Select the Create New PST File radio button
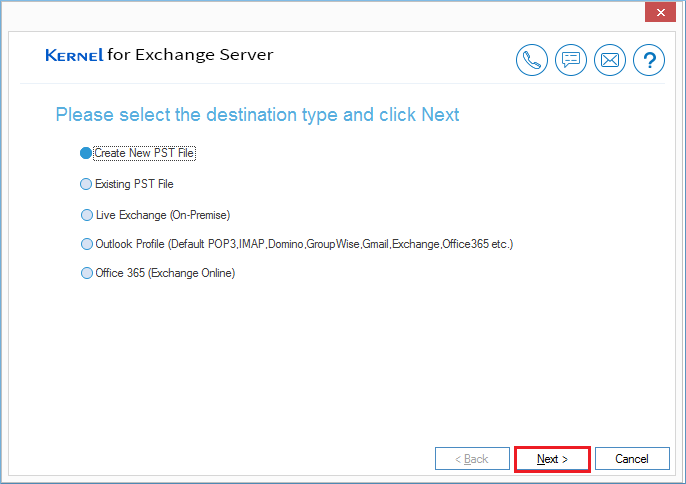 pos(85,154)
